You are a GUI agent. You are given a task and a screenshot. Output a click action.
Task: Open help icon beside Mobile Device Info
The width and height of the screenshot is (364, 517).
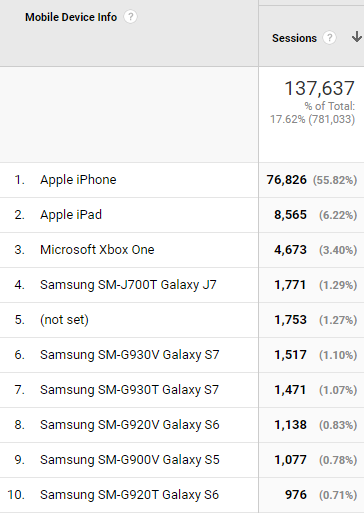(x=130, y=17)
